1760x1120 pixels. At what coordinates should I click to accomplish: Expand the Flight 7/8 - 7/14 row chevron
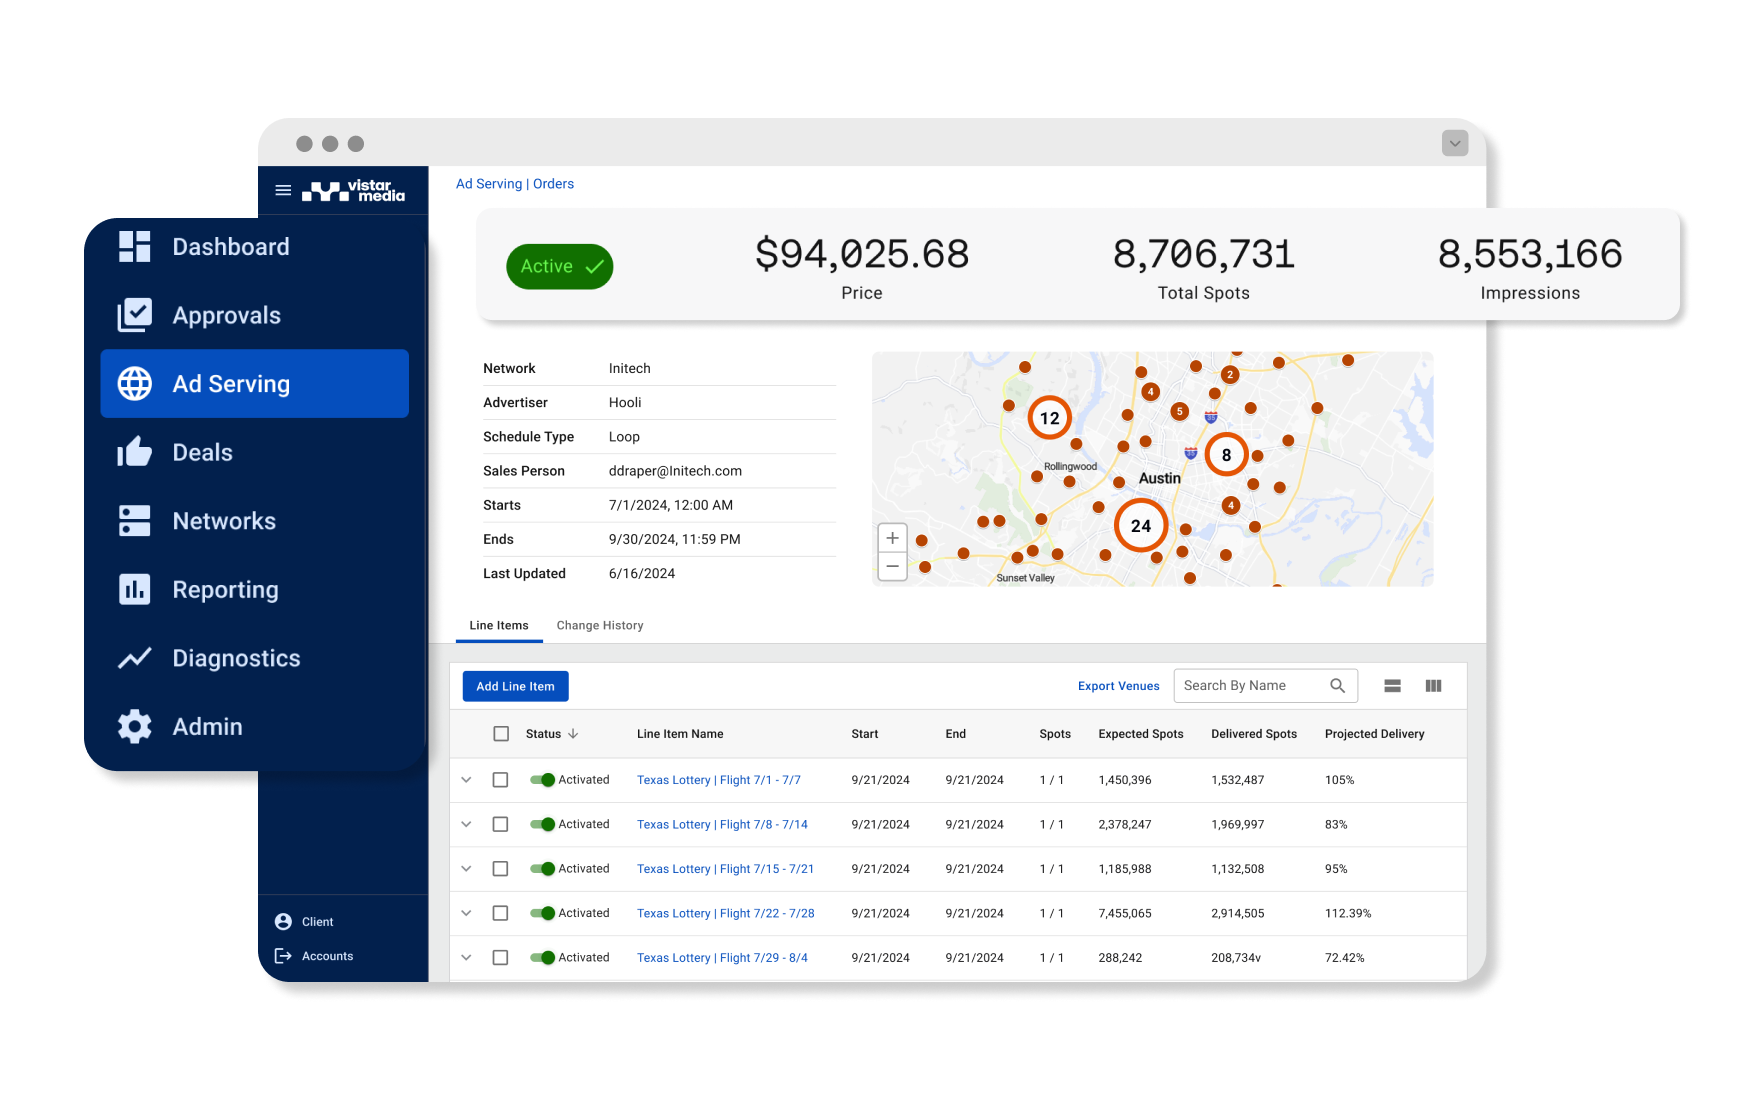466,824
